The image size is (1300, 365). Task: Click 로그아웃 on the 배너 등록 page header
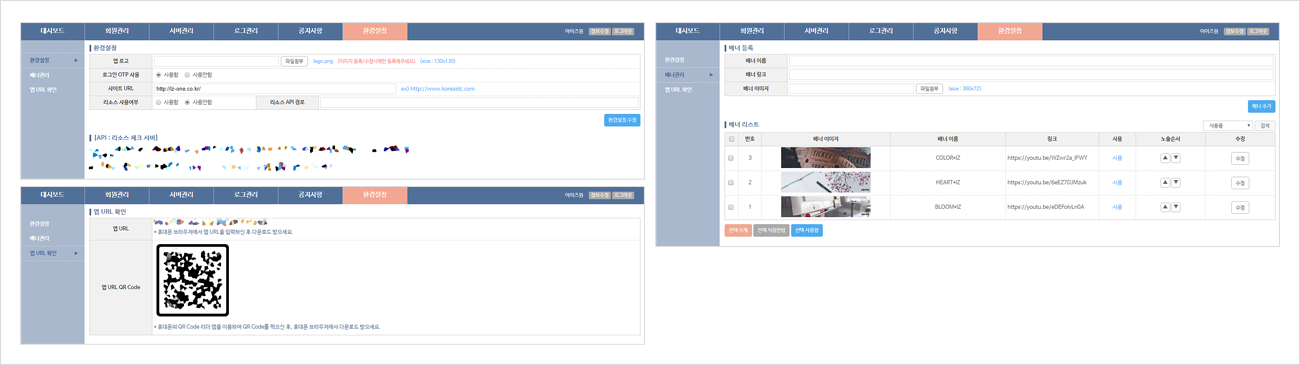click(1259, 32)
